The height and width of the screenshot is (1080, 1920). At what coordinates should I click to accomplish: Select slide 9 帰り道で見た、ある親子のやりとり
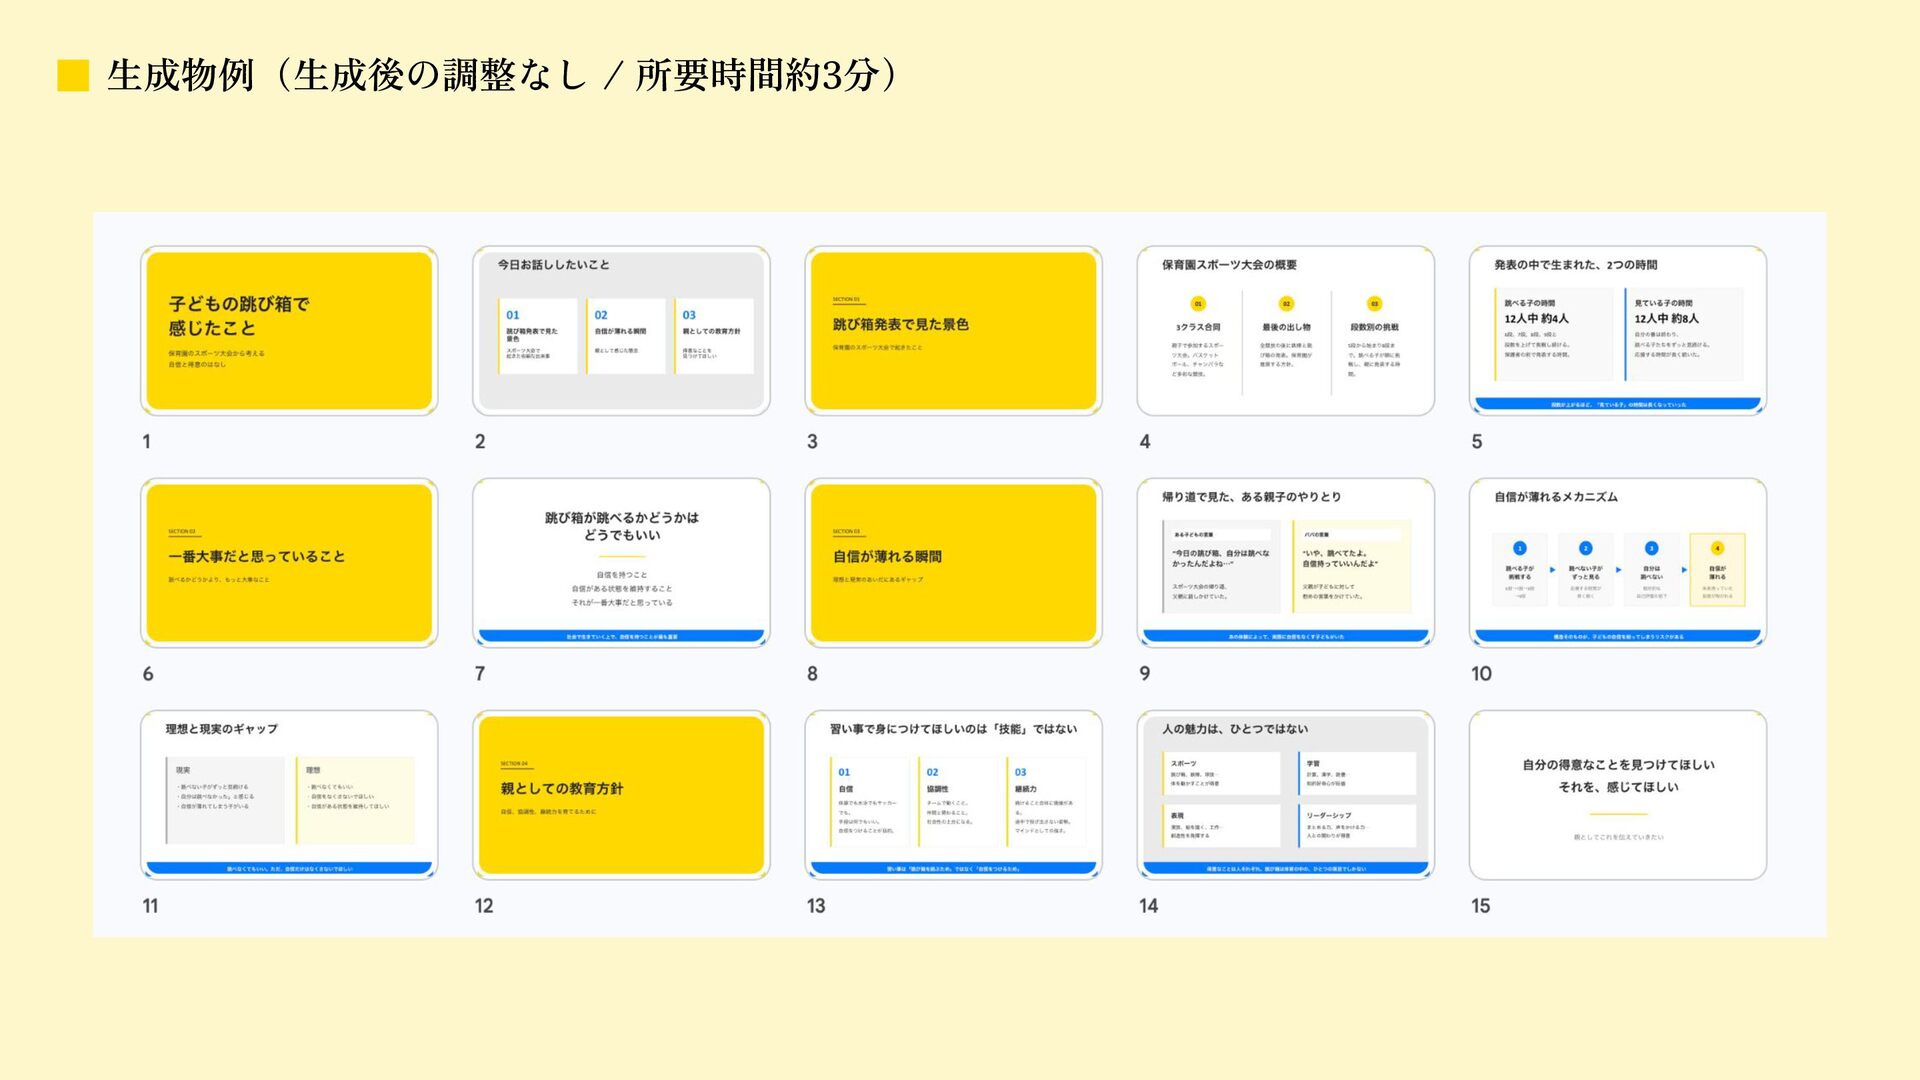tap(1285, 563)
